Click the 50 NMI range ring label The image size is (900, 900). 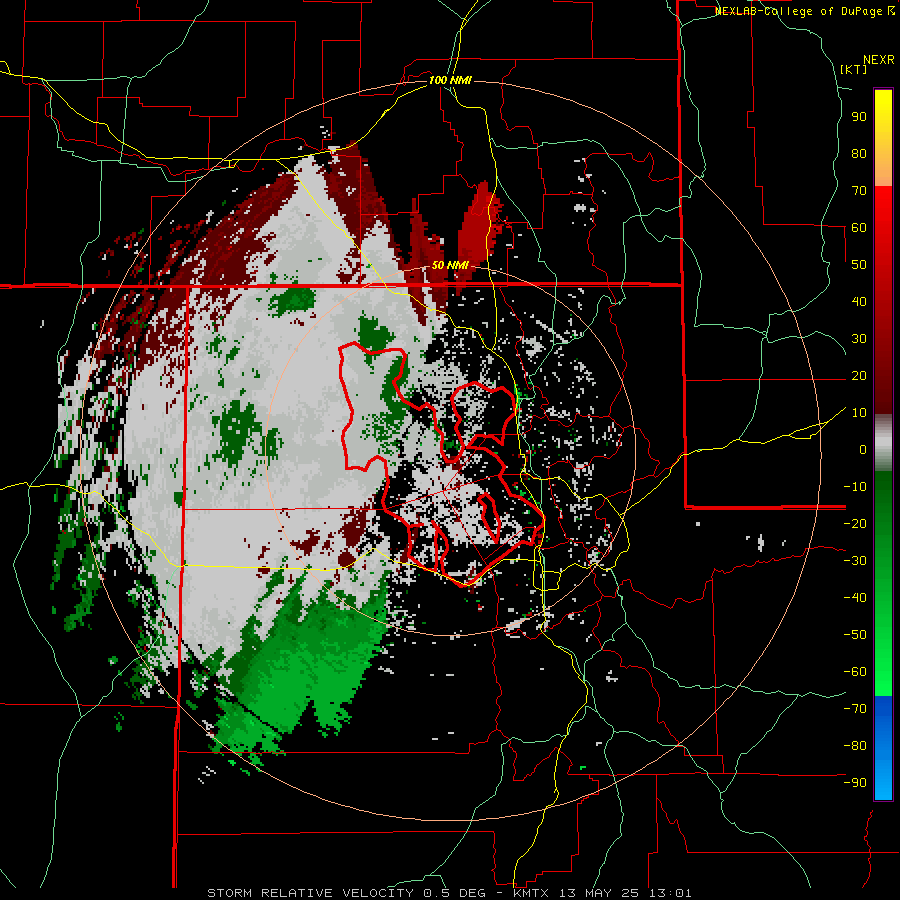(450, 265)
